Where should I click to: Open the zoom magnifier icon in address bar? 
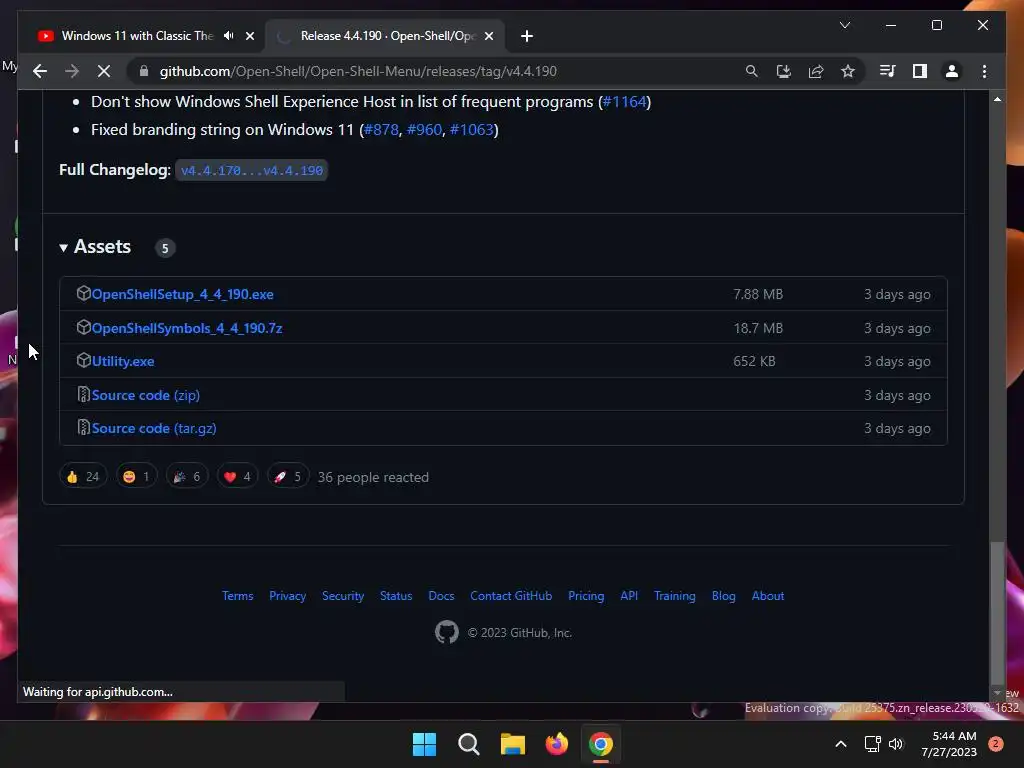pyautogui.click(x=752, y=71)
